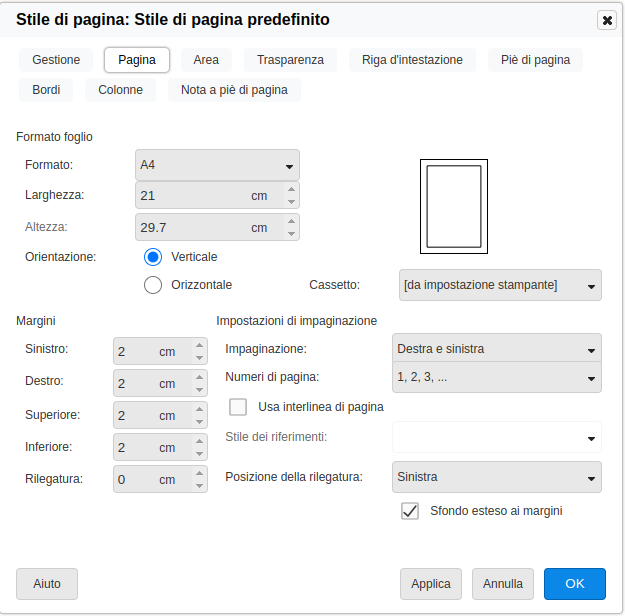The width and height of the screenshot is (625, 616).
Task: Switch to the Bordi tab
Action: [46, 90]
